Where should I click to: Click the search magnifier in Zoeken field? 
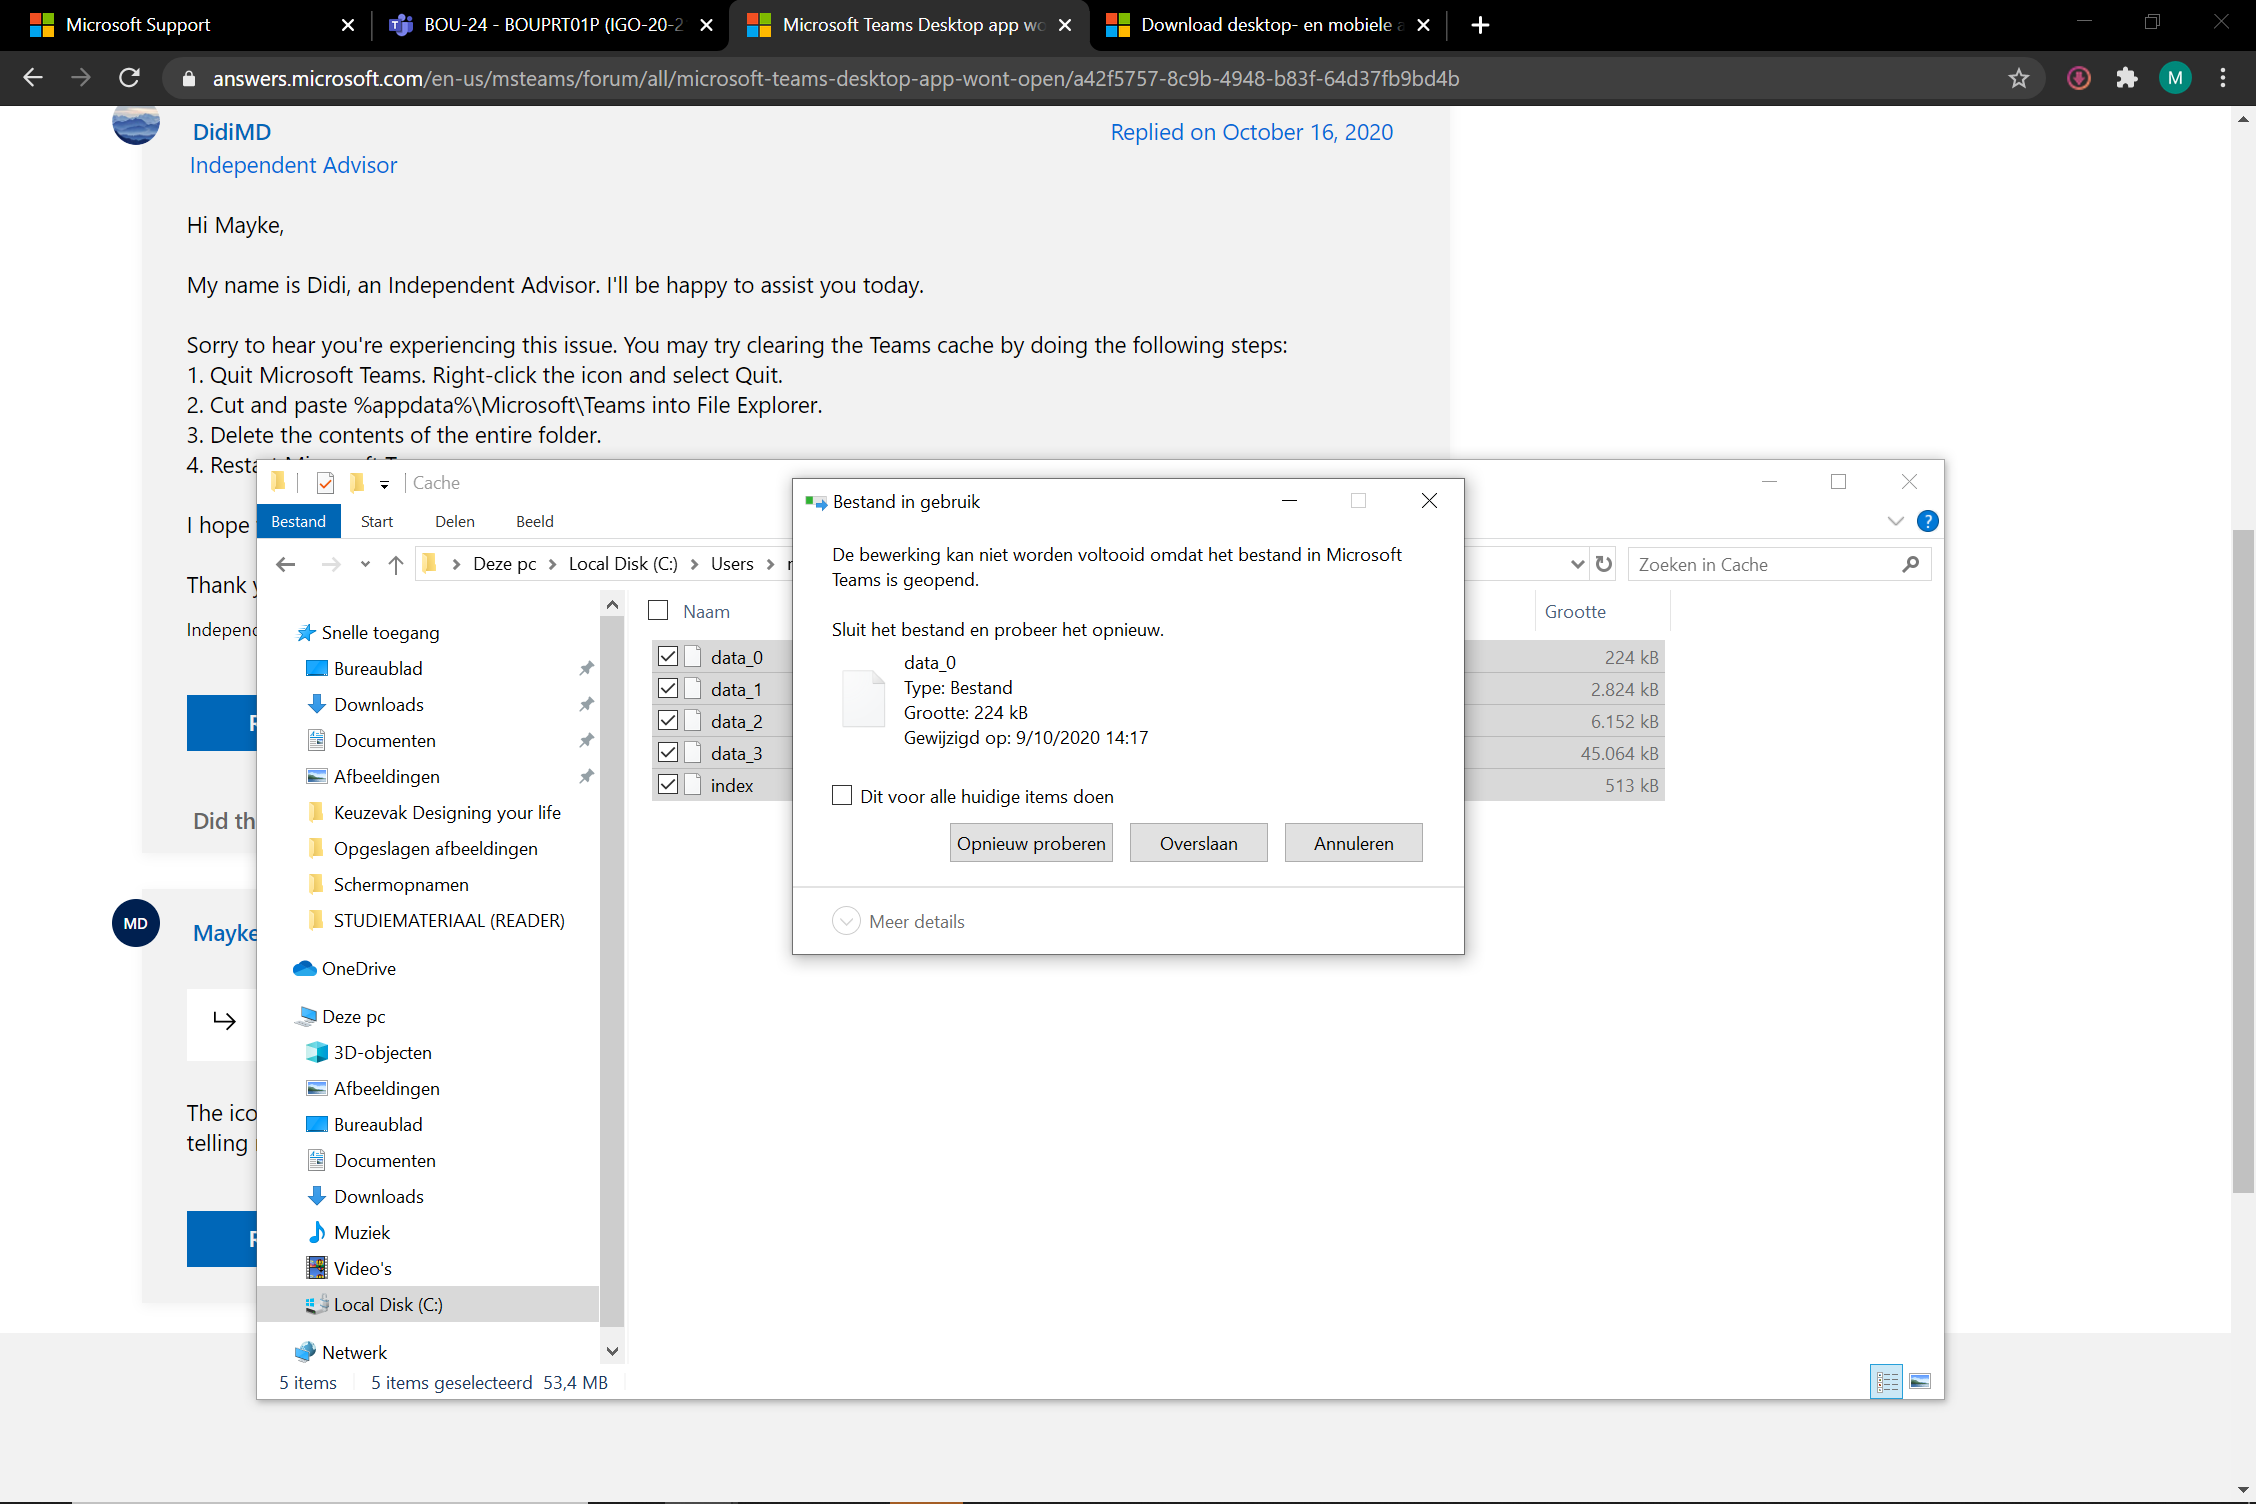point(1910,564)
